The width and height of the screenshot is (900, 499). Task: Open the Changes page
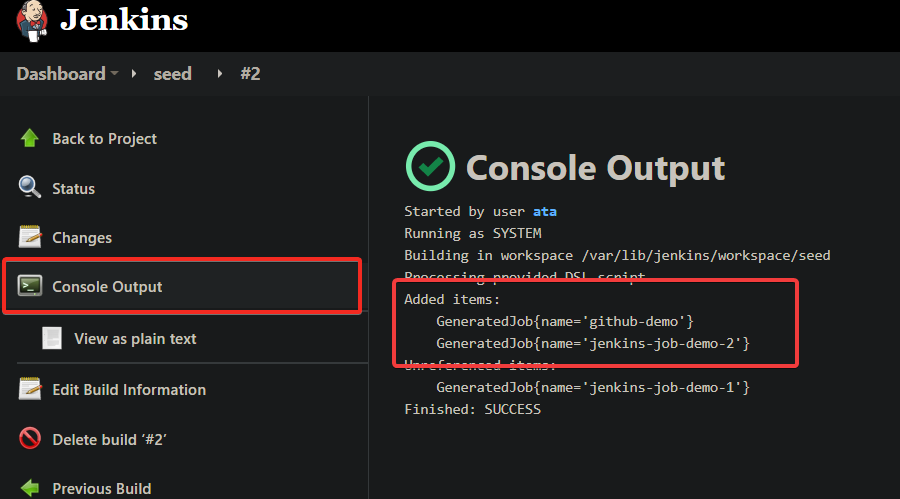(x=82, y=238)
